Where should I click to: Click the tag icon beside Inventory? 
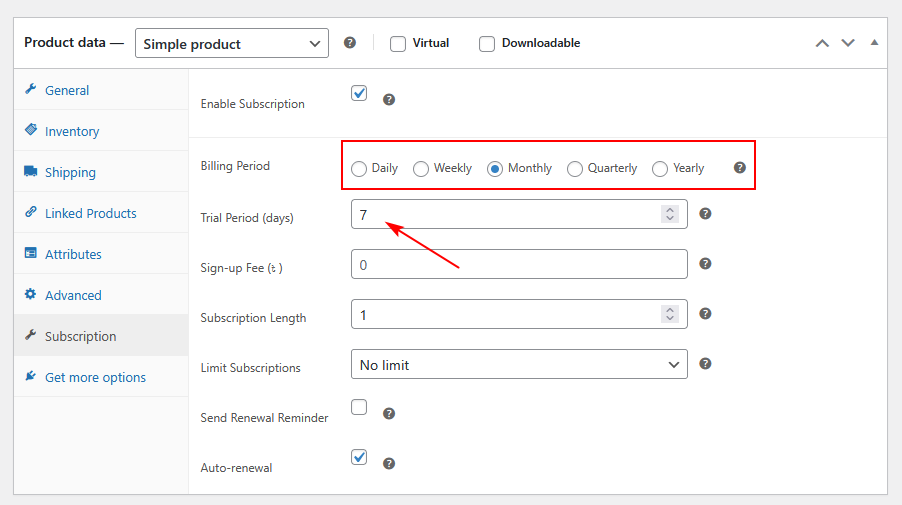30,130
